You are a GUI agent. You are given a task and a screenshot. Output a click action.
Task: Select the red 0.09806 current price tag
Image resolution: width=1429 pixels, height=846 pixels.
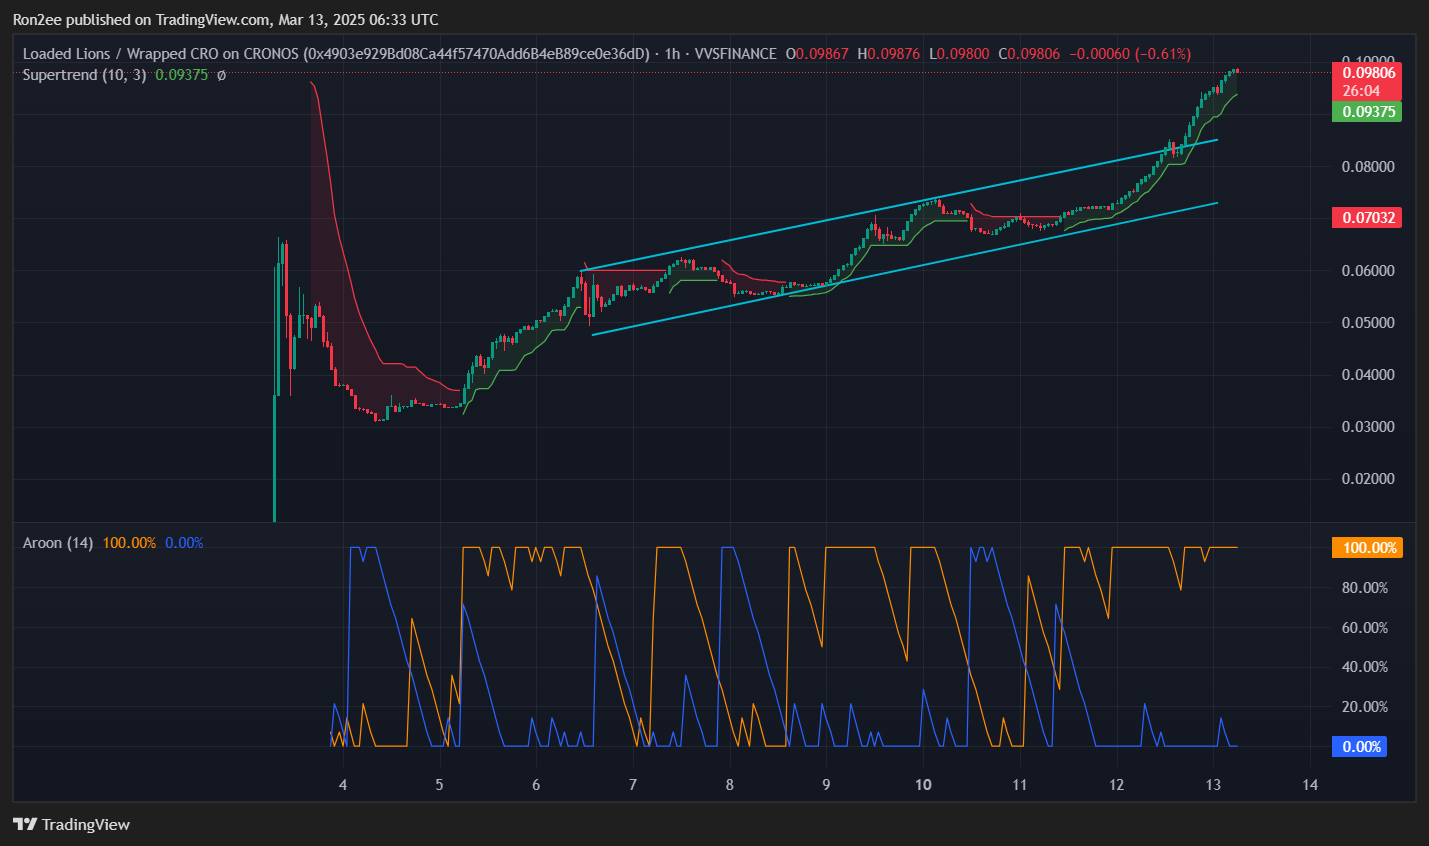click(x=1368, y=73)
